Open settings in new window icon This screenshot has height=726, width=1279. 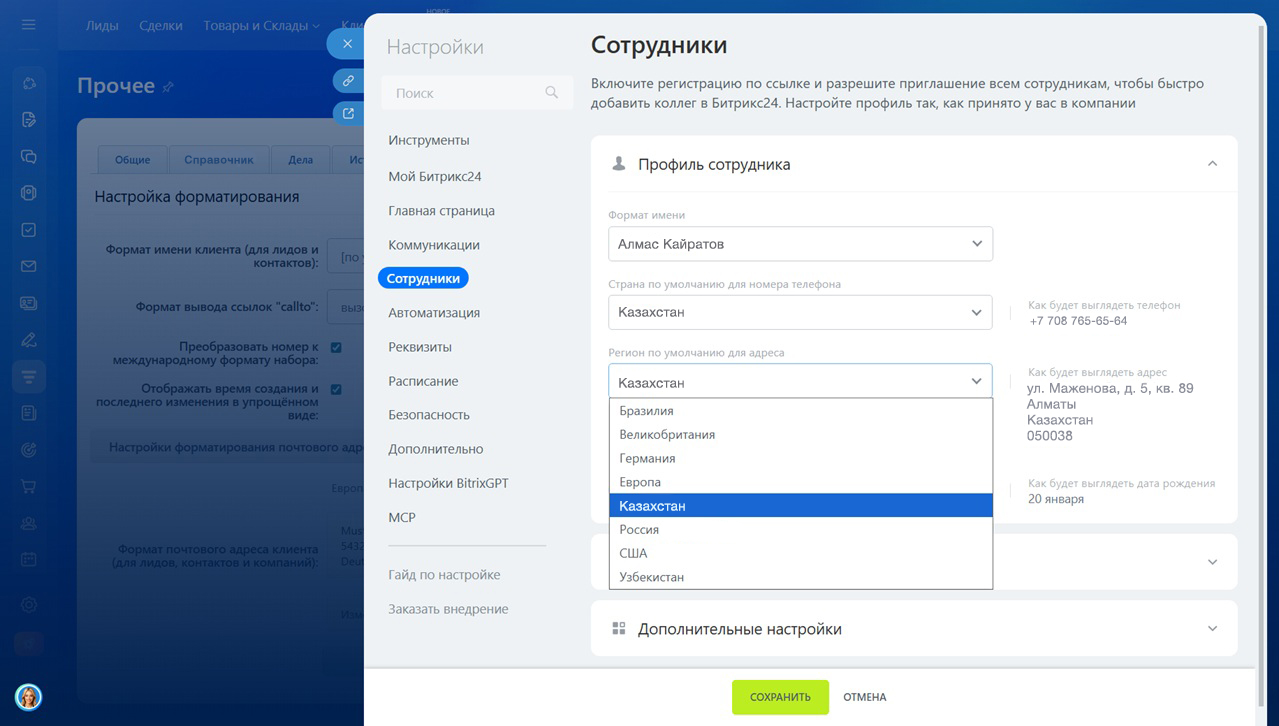pos(348,114)
